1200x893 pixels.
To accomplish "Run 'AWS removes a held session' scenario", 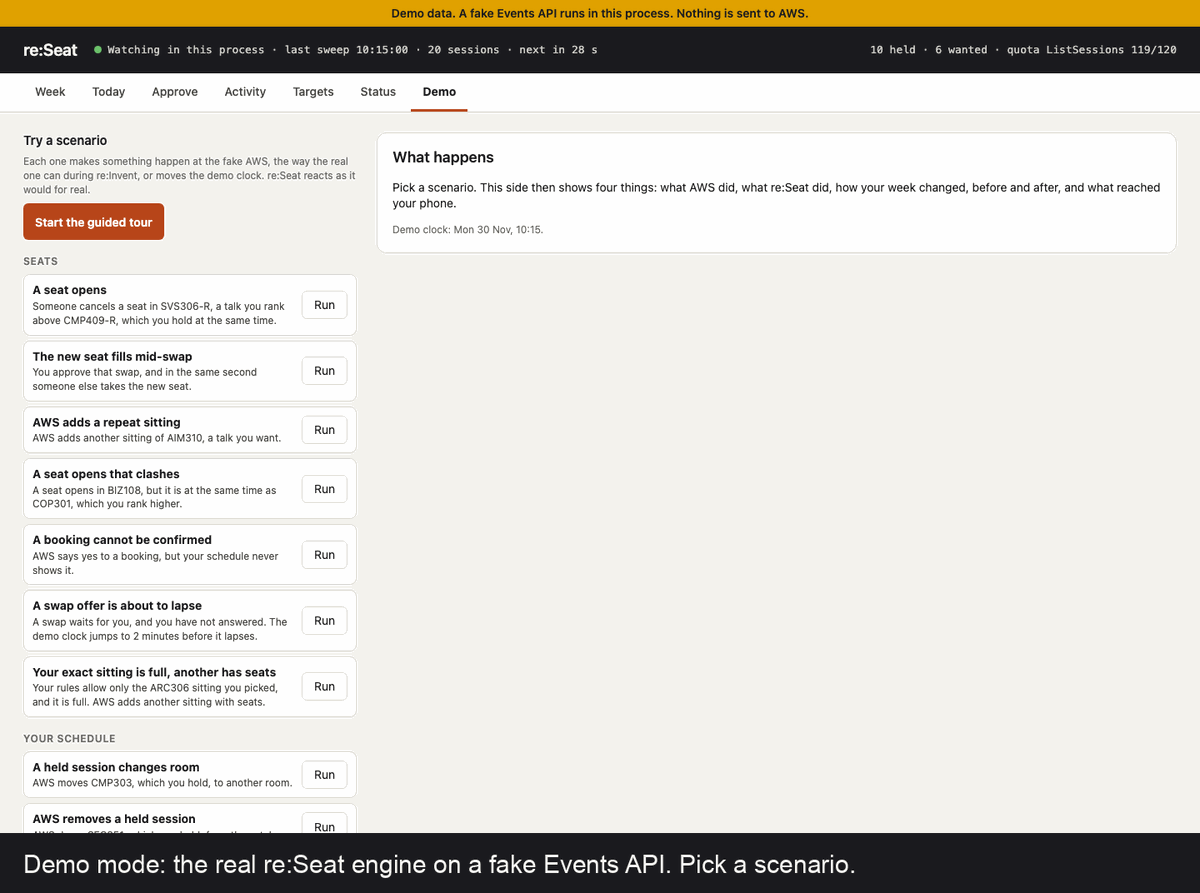I will [324, 825].
